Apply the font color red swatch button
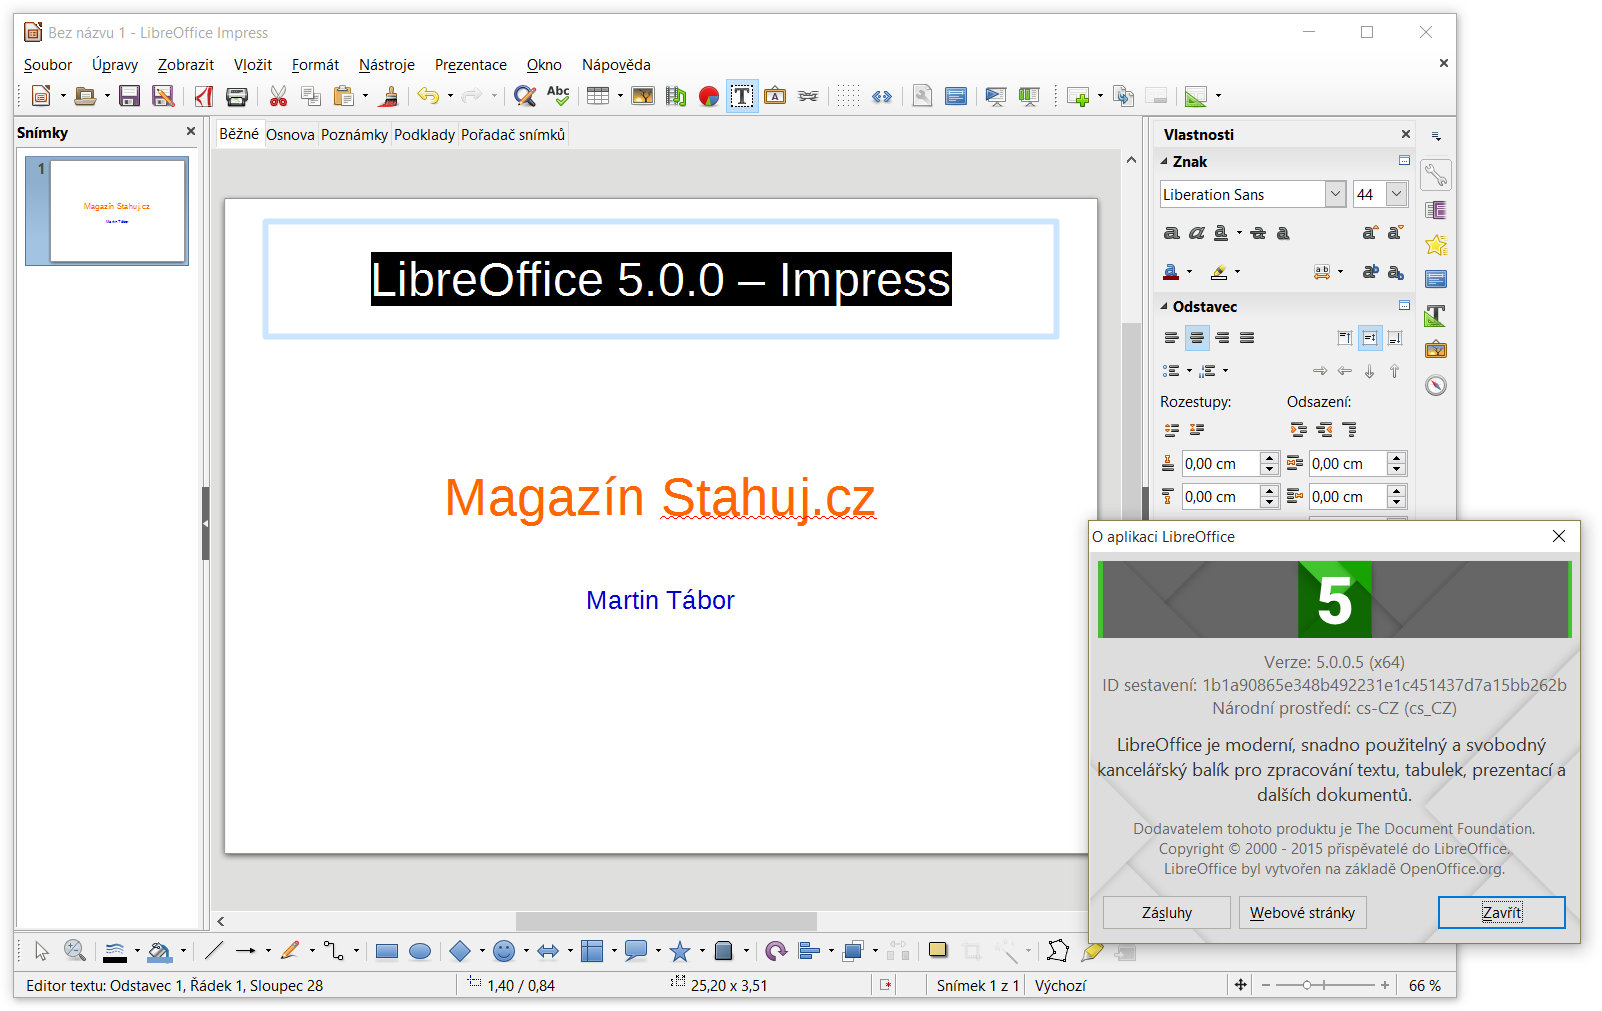1602x1011 pixels. point(1171,272)
